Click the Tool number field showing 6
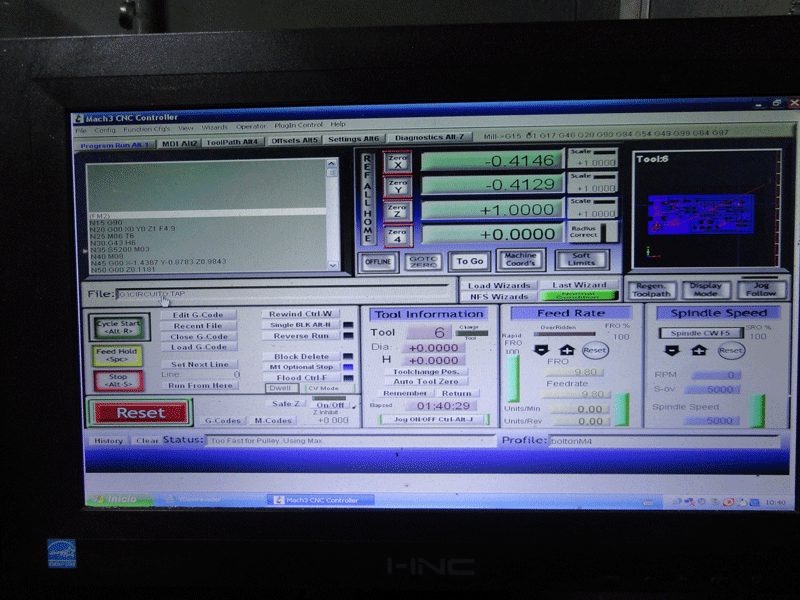 coord(429,333)
